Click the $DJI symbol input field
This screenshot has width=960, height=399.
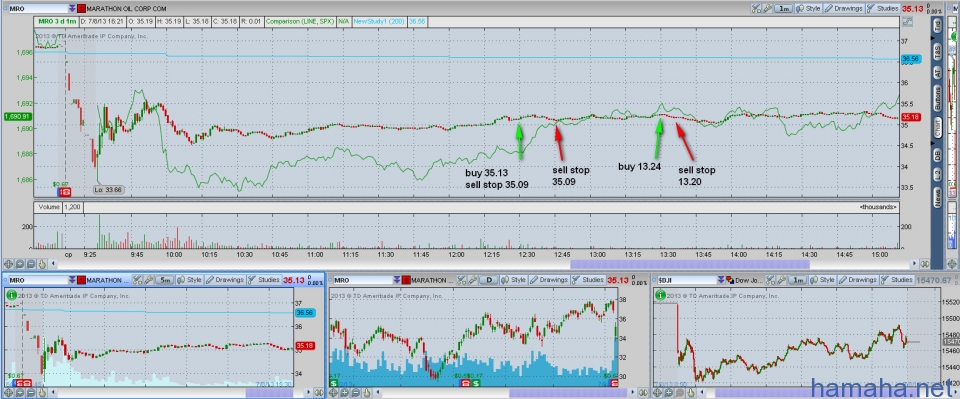(x=688, y=280)
